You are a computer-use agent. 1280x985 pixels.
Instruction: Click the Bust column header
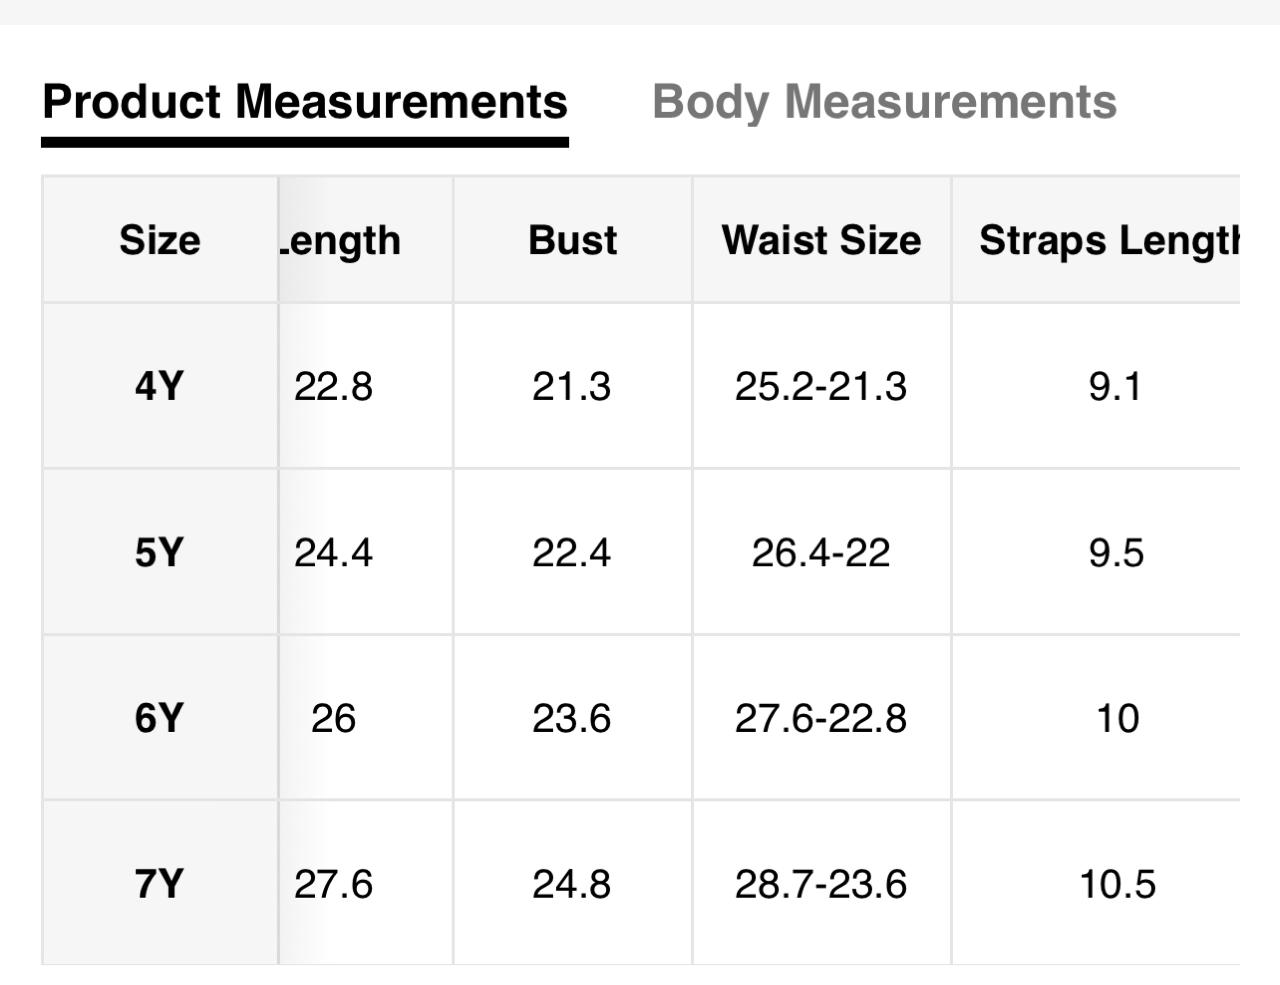click(572, 240)
